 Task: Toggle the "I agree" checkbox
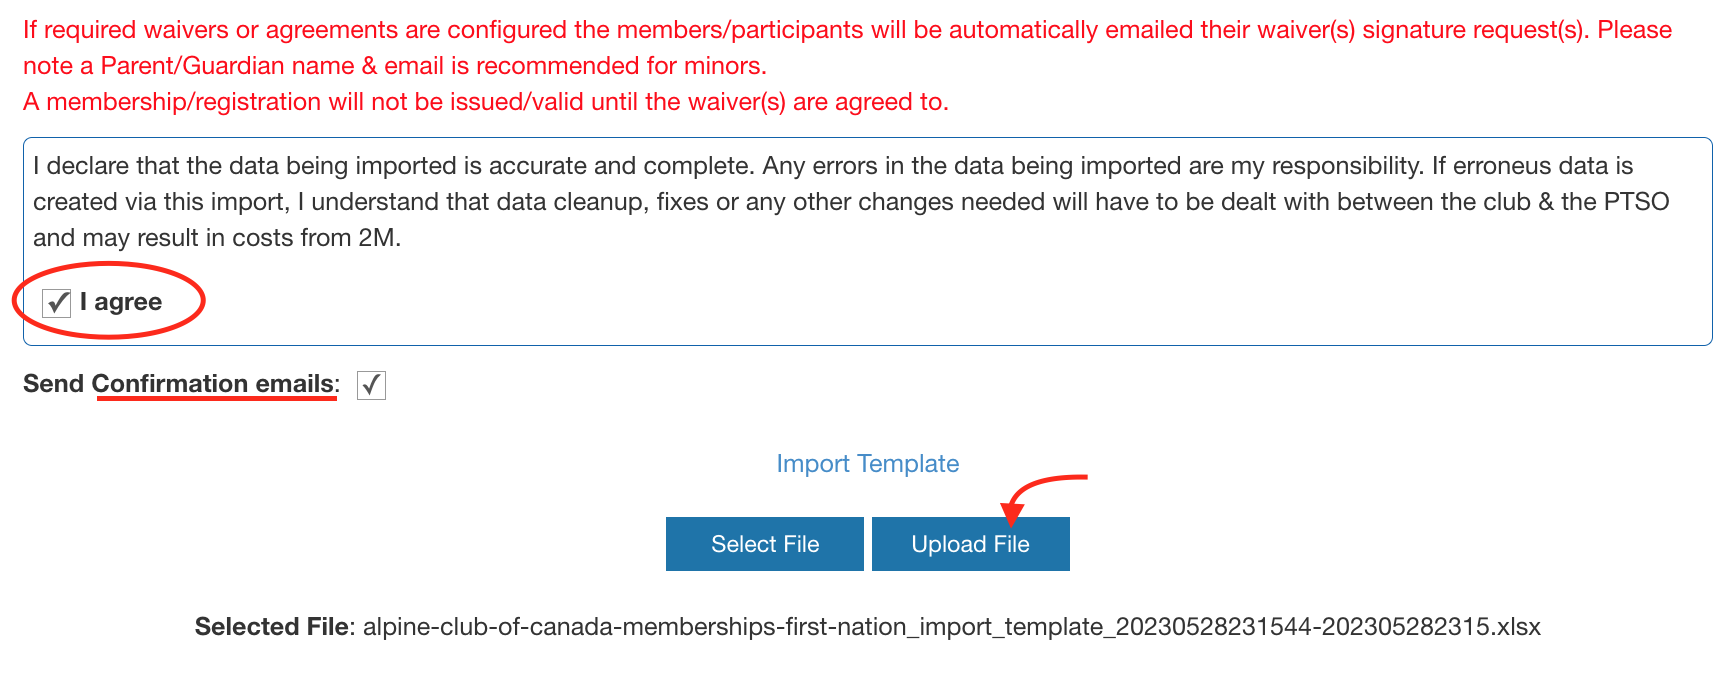(57, 302)
